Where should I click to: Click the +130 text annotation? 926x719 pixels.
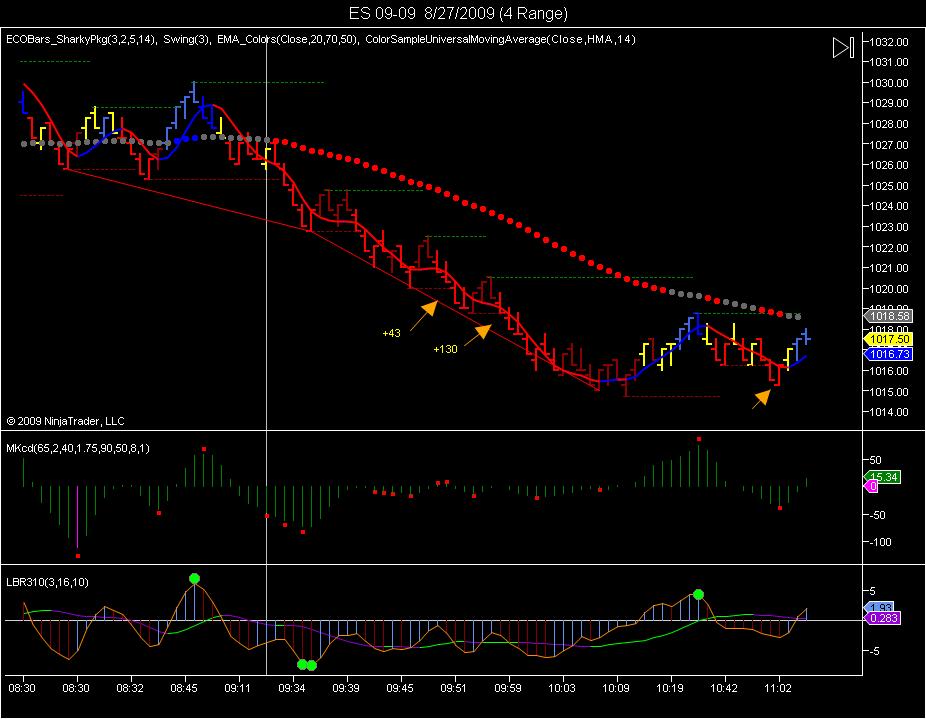point(445,349)
